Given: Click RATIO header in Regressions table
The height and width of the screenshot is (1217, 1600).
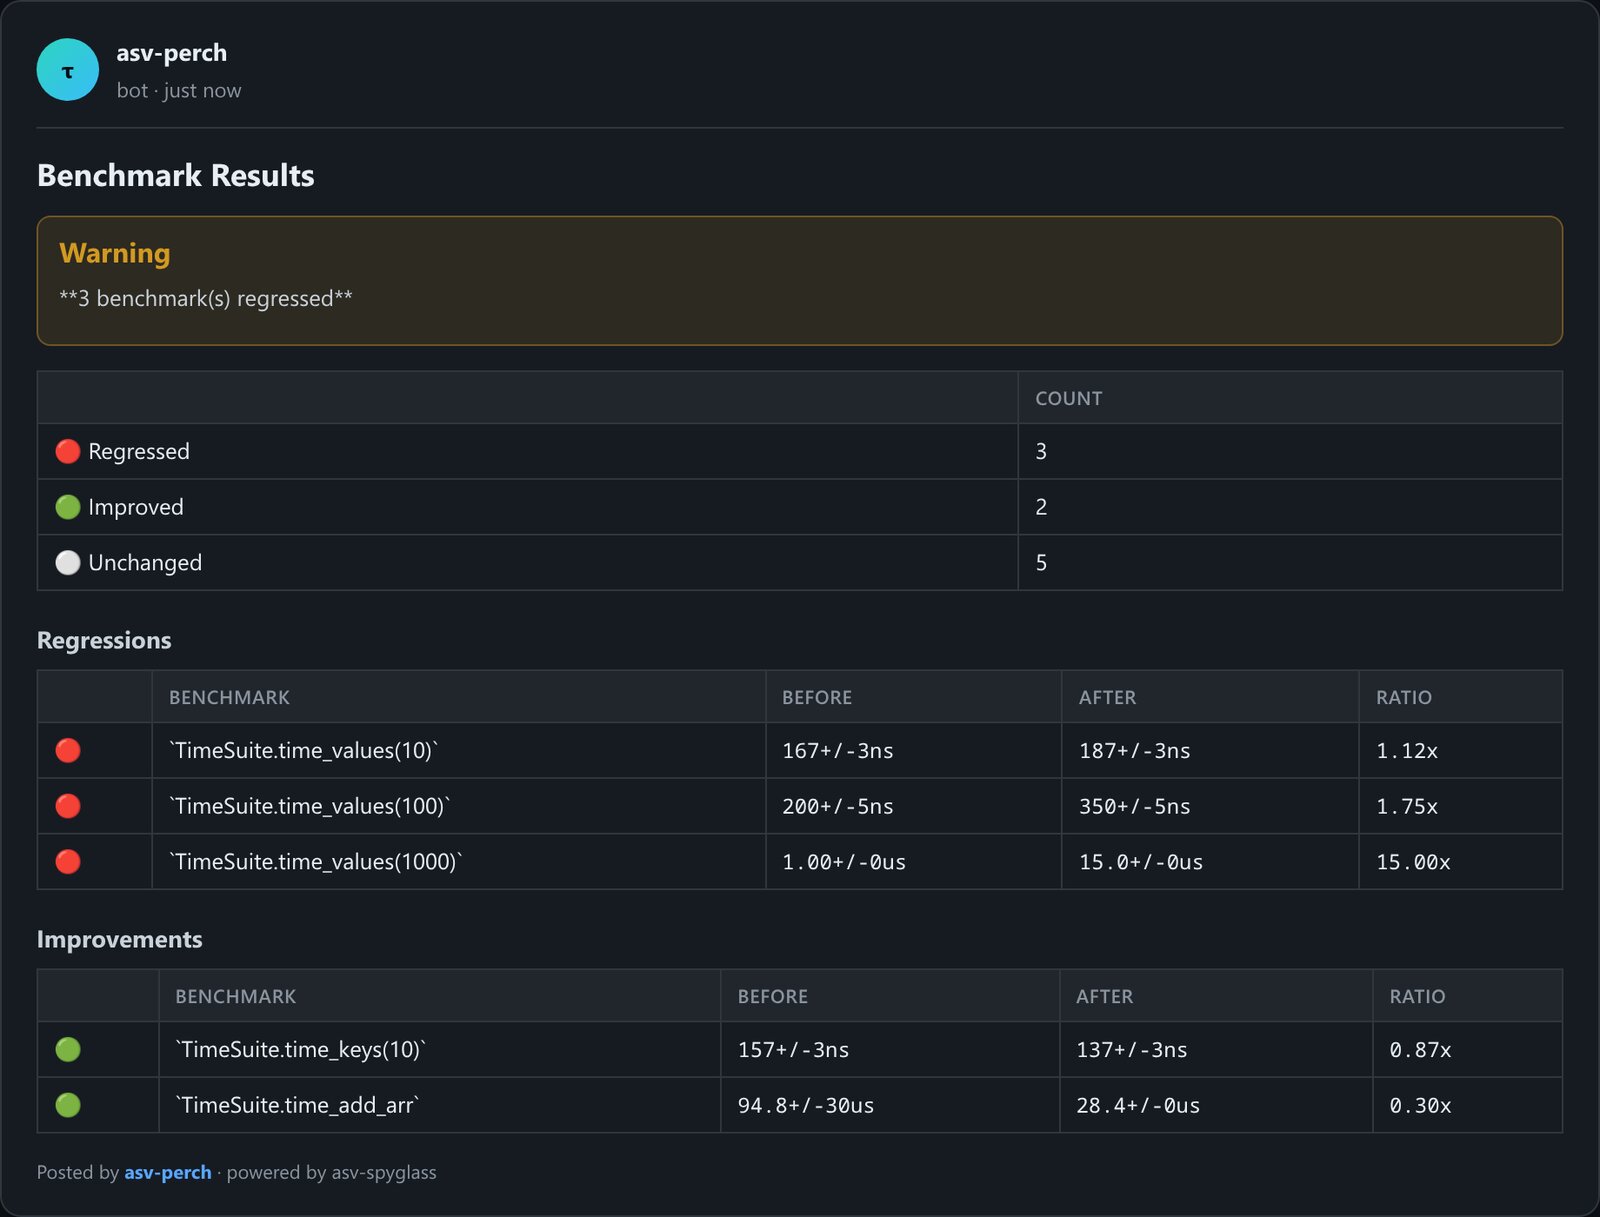Looking at the screenshot, I should pyautogui.click(x=1403, y=697).
